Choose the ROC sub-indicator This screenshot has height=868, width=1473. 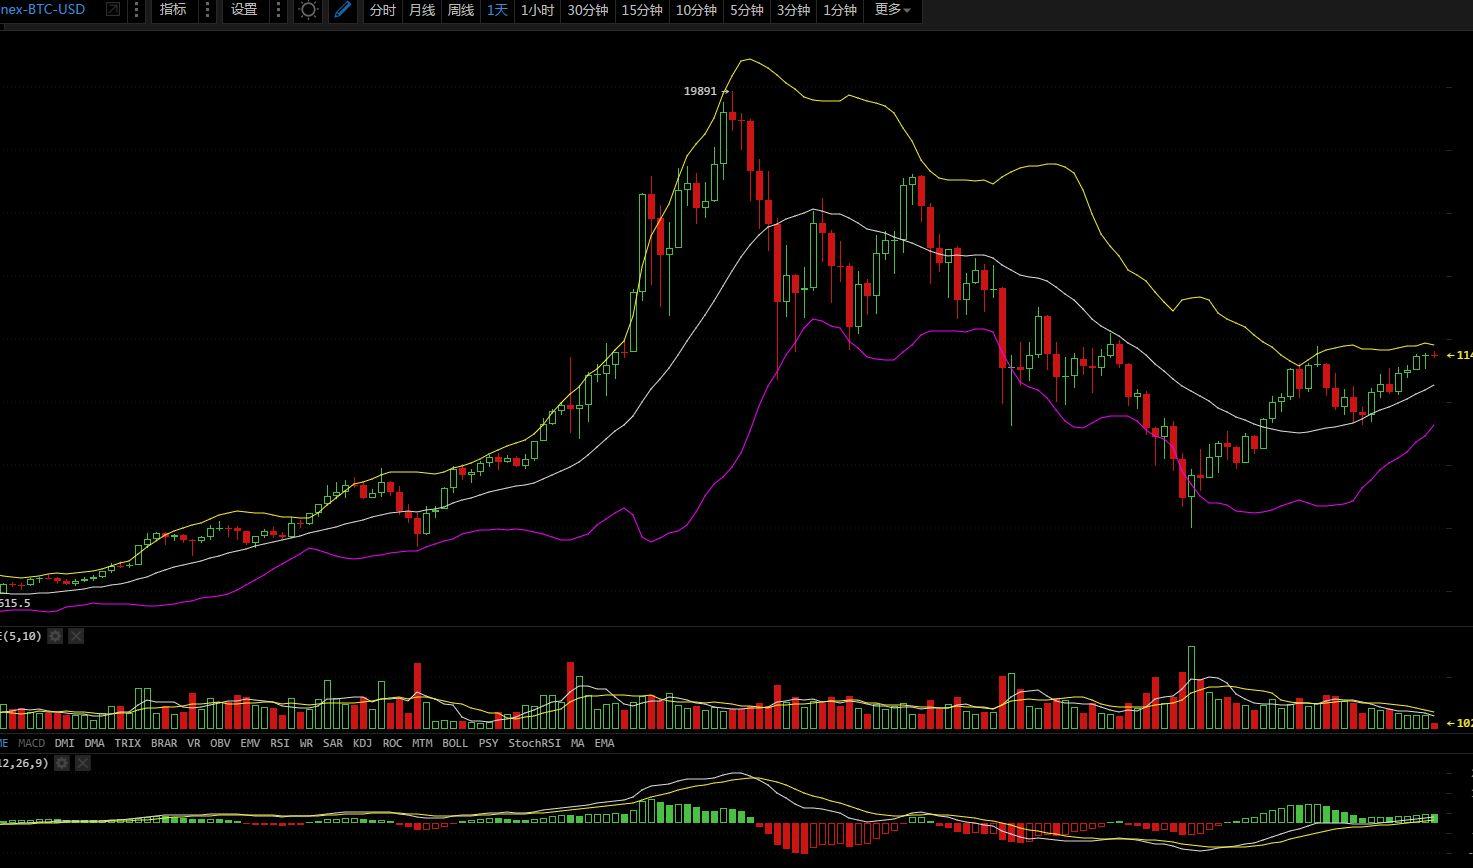click(x=392, y=743)
